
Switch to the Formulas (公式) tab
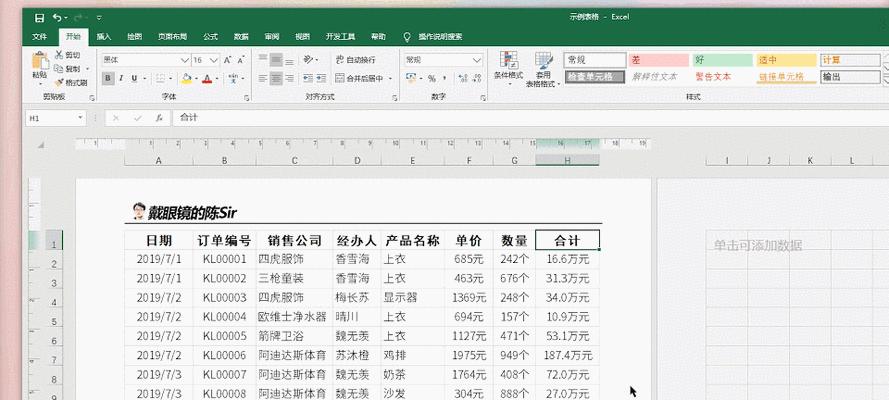pyautogui.click(x=210, y=37)
